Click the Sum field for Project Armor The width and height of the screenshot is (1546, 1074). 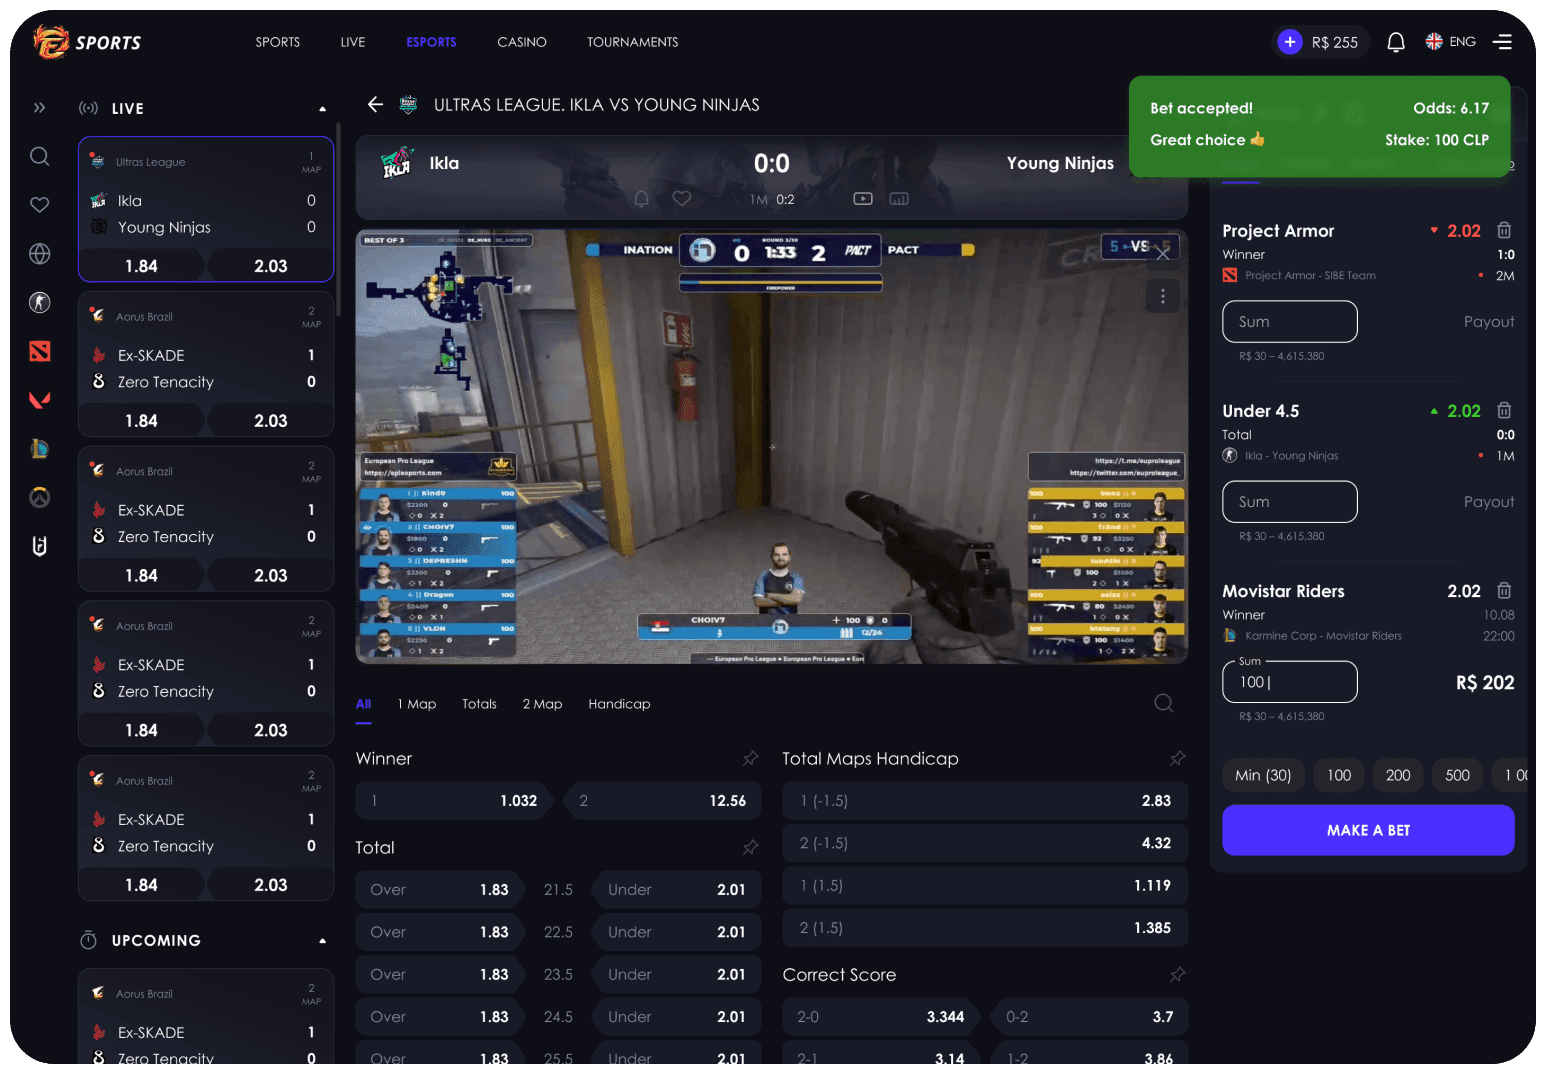click(x=1290, y=322)
